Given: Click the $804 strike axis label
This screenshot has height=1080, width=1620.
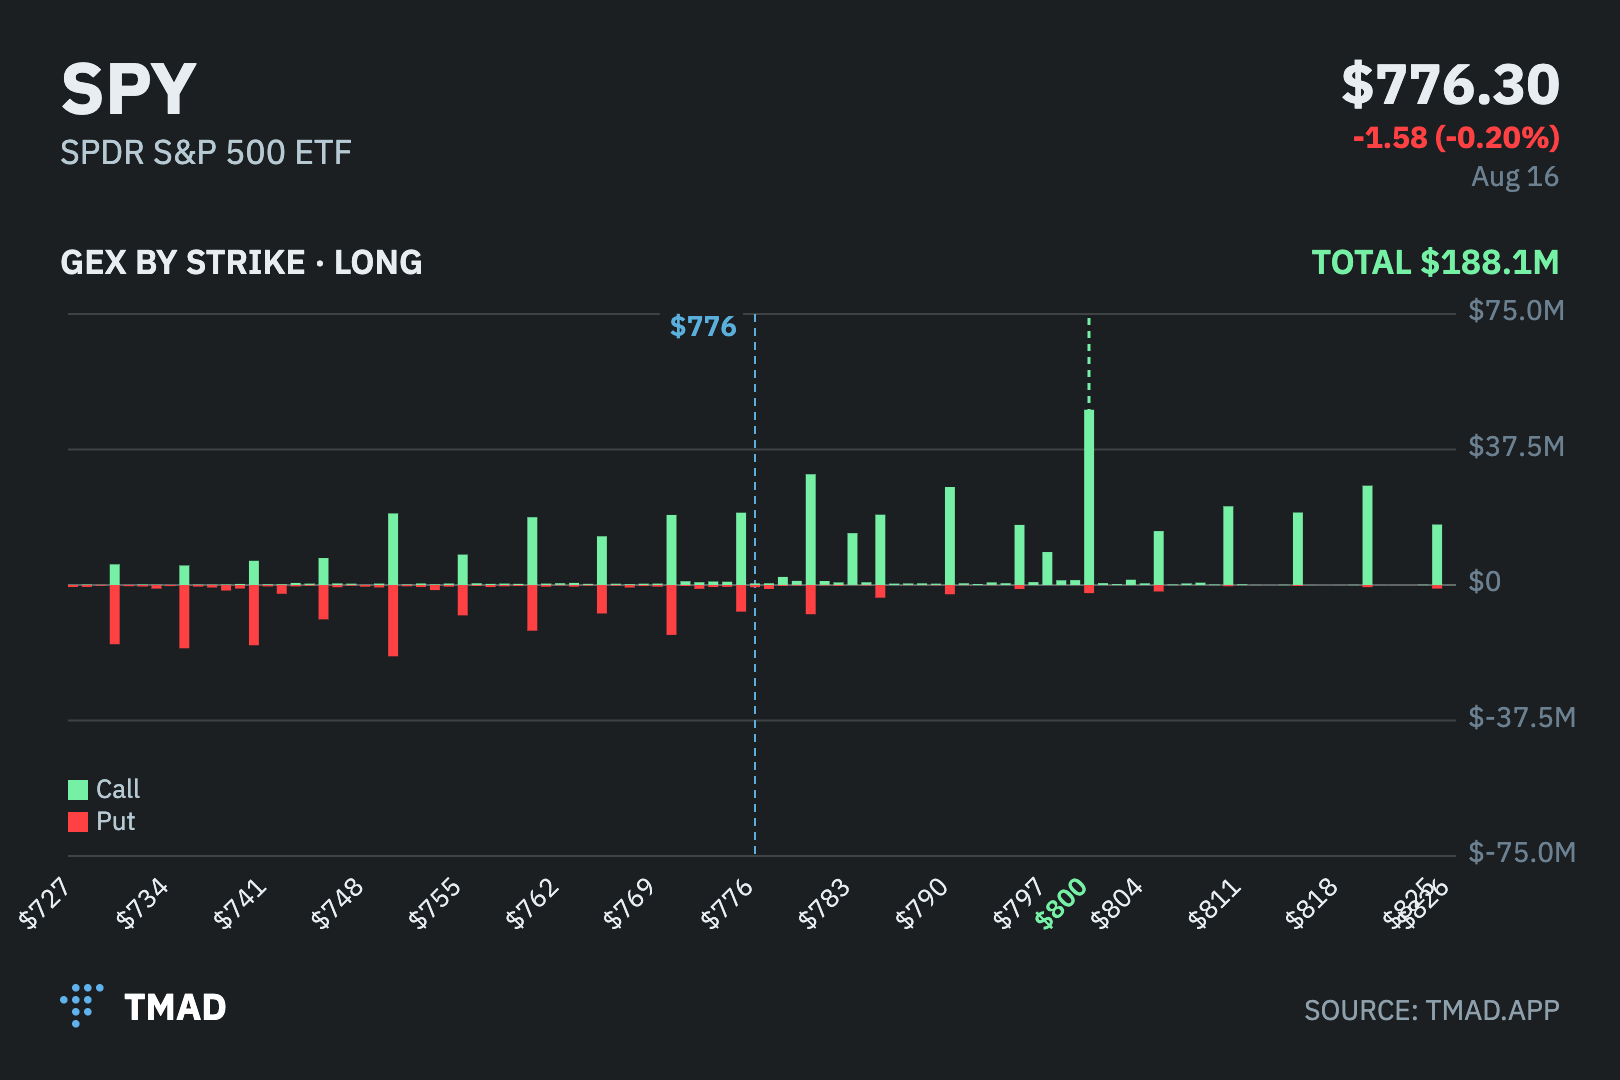Looking at the screenshot, I should pyautogui.click(x=1117, y=902).
